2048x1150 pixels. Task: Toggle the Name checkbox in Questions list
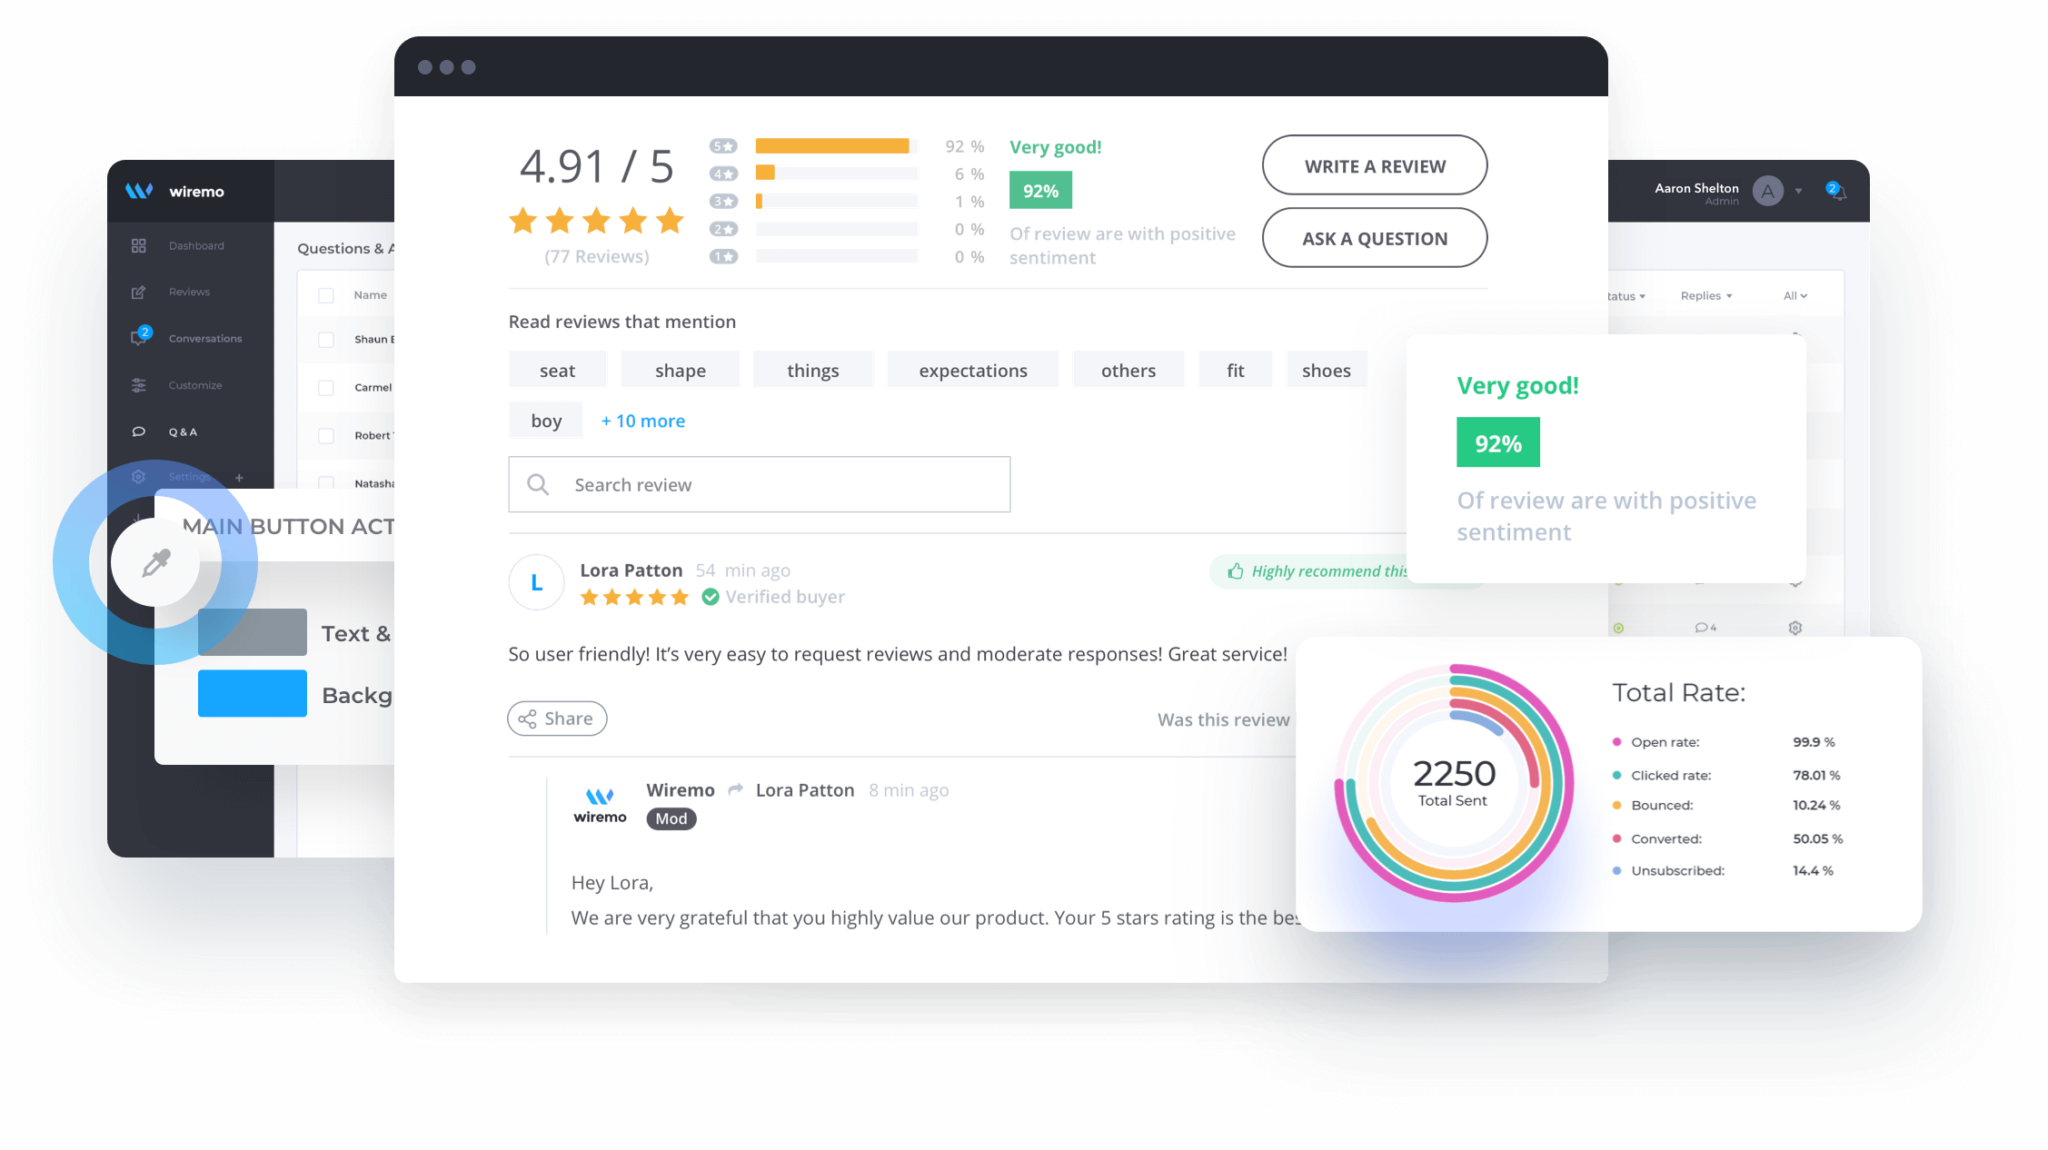326,295
